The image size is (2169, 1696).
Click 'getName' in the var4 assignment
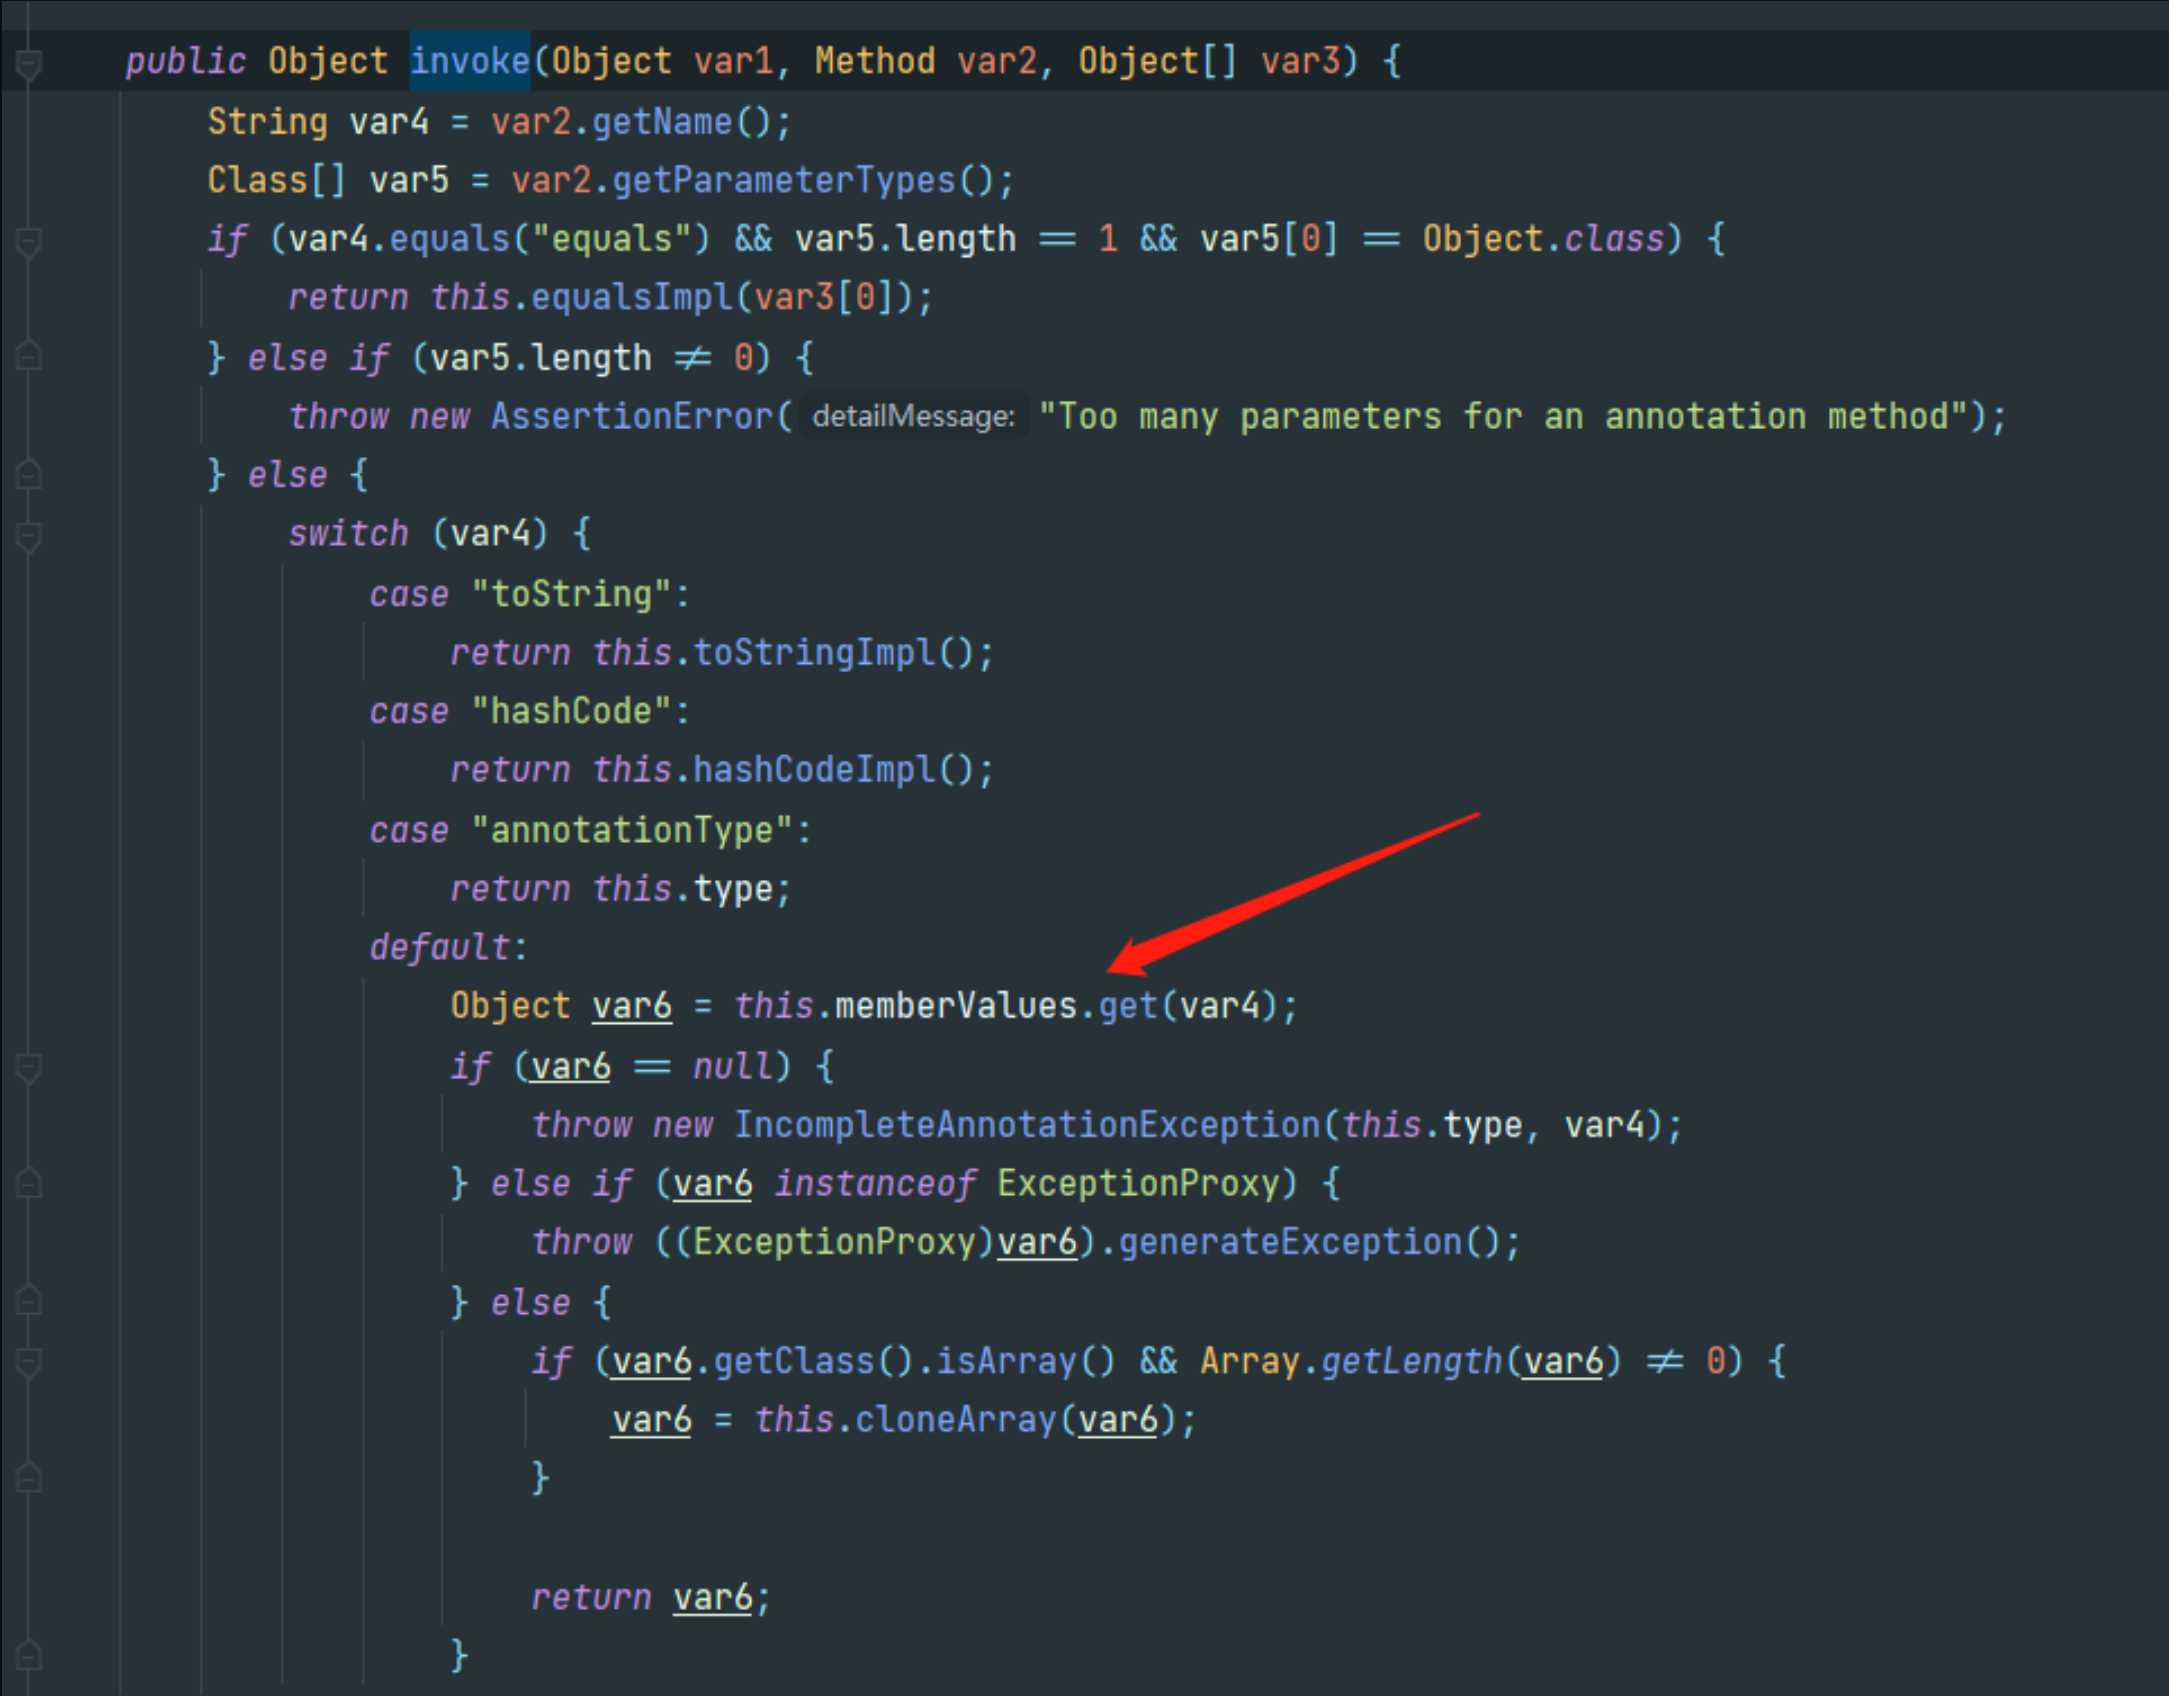click(662, 122)
